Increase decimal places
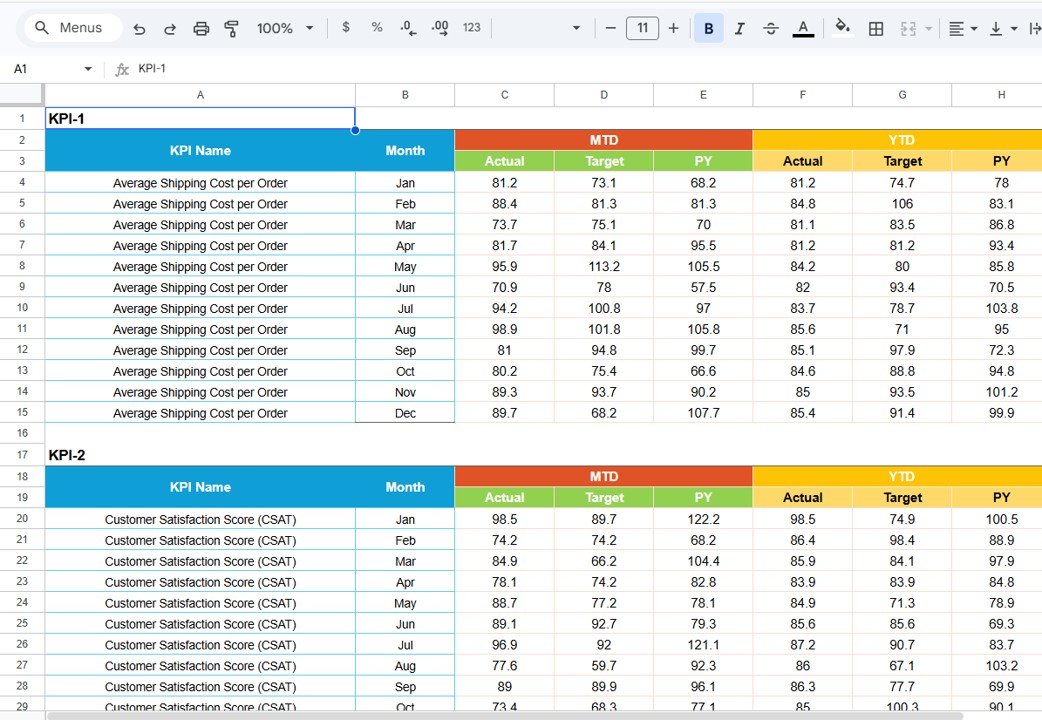 coord(439,28)
